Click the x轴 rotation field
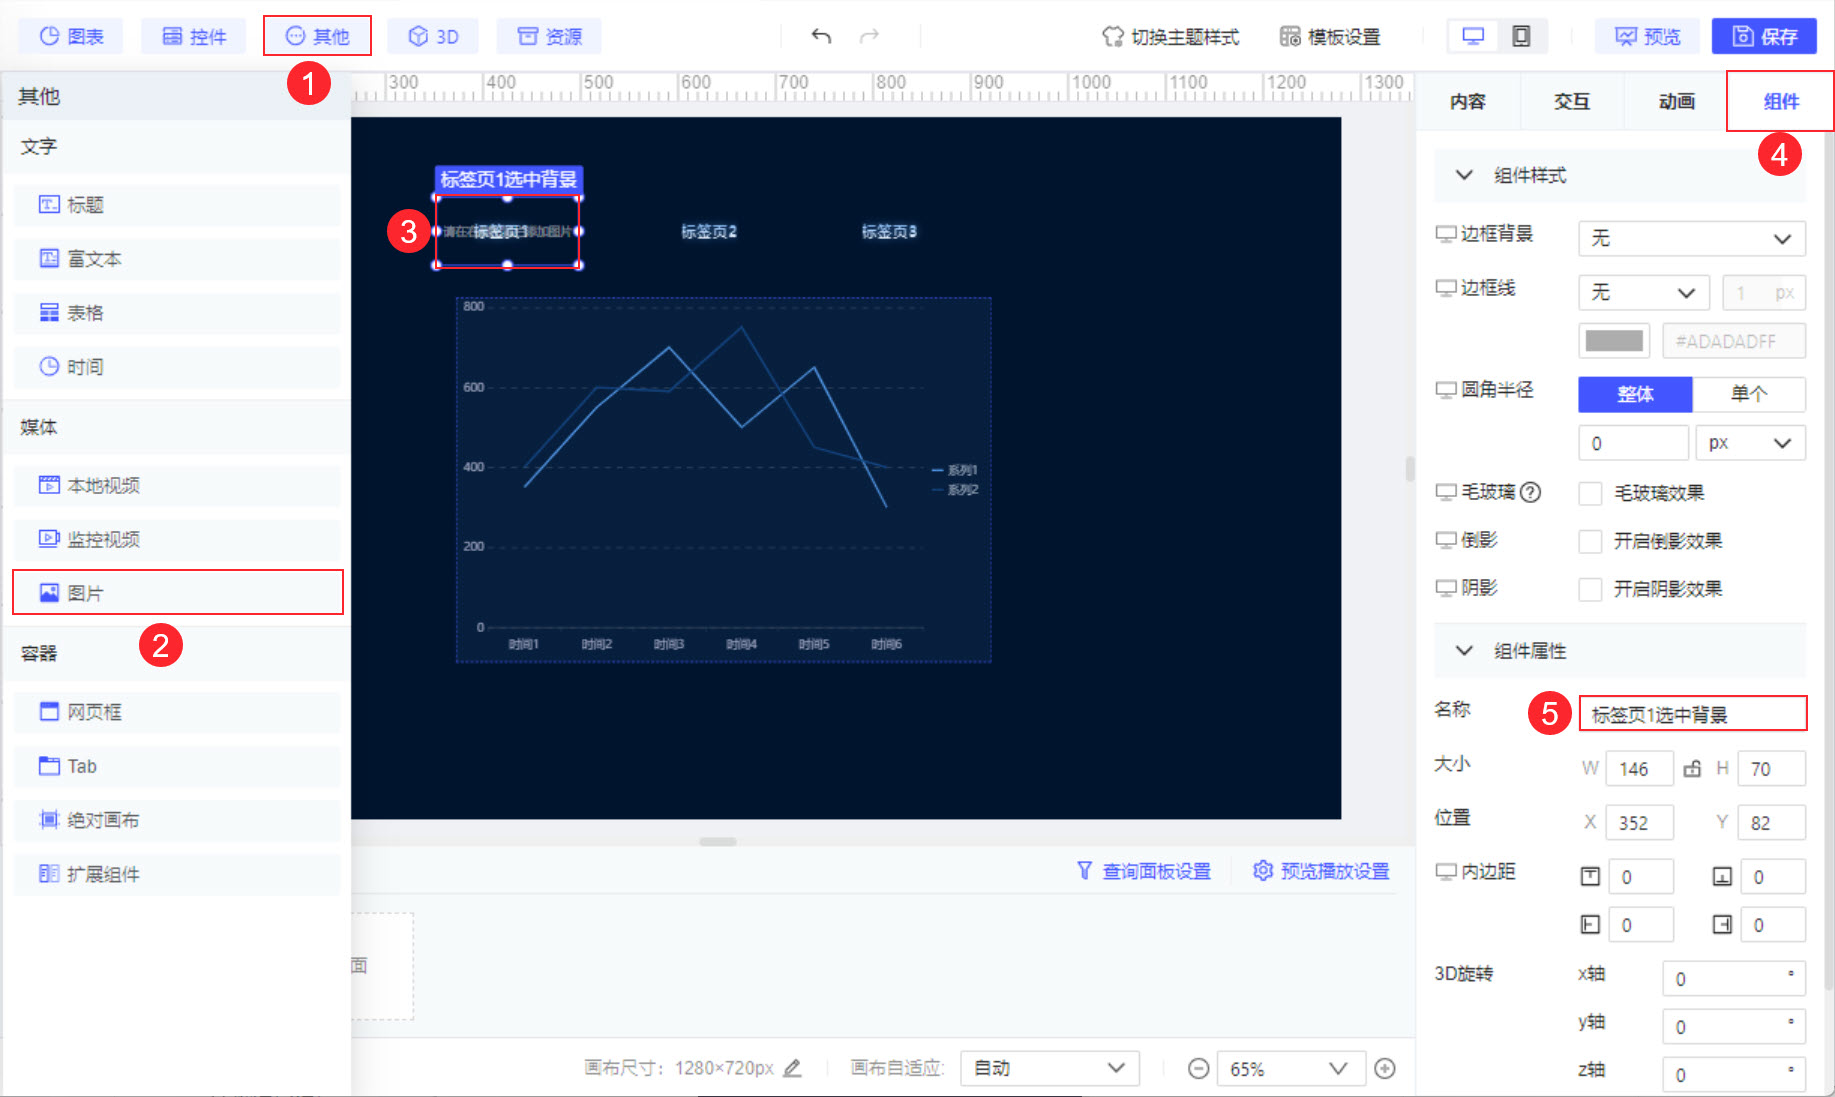The image size is (1835, 1097). click(x=1734, y=979)
